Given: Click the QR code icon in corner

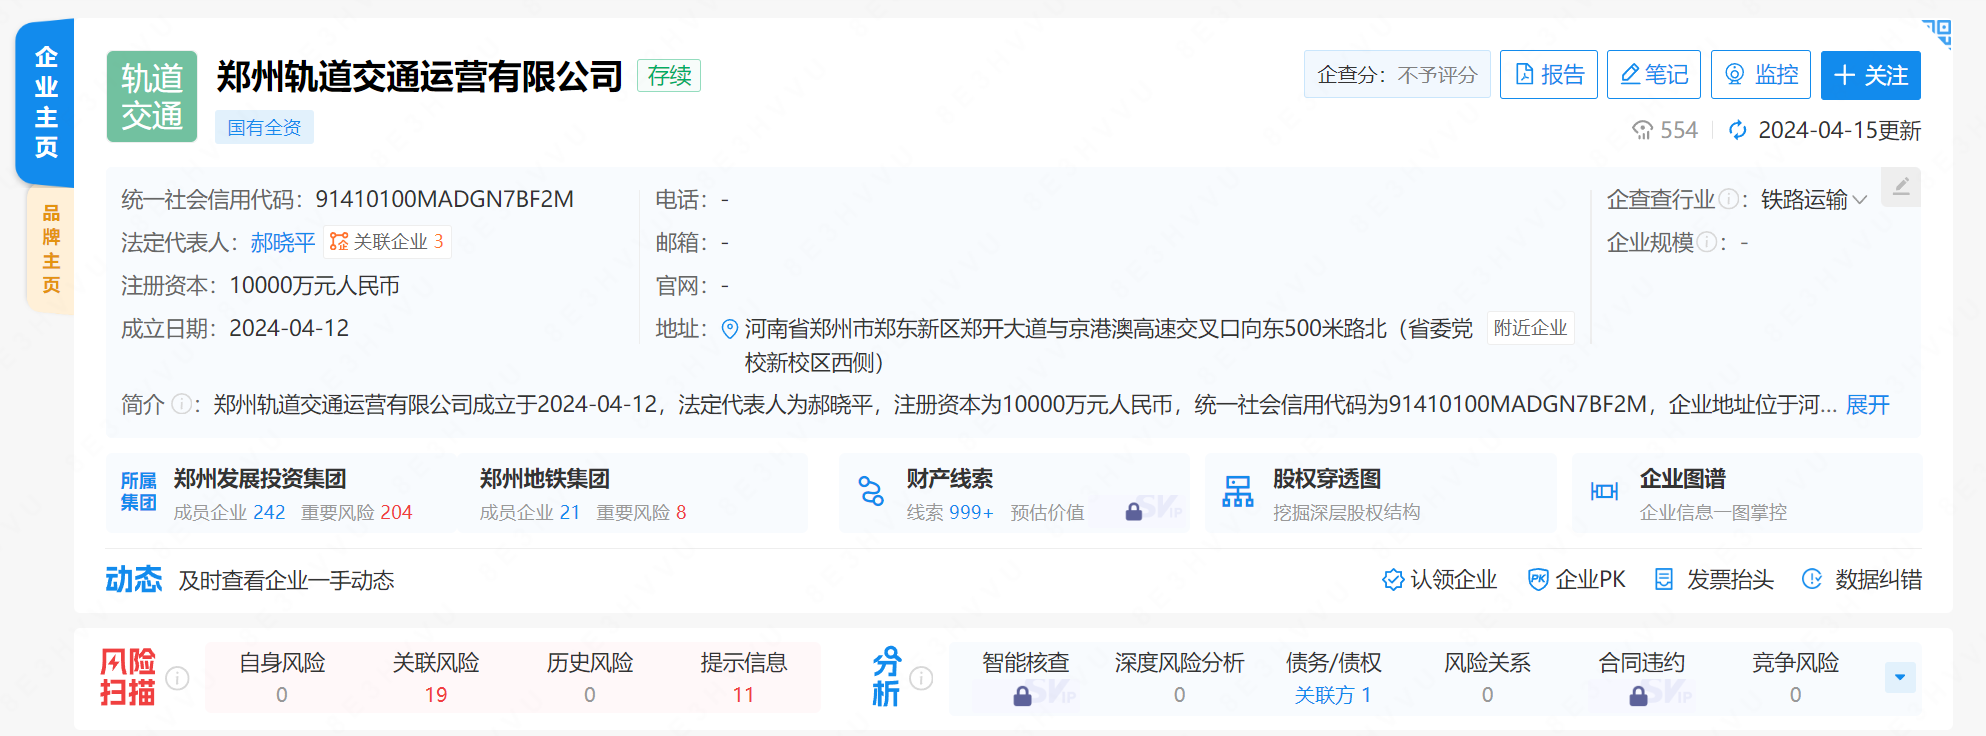Looking at the screenshot, I should (1937, 33).
